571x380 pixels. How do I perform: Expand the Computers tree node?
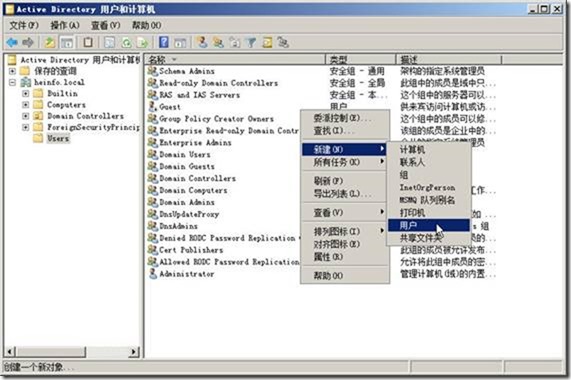coord(25,105)
